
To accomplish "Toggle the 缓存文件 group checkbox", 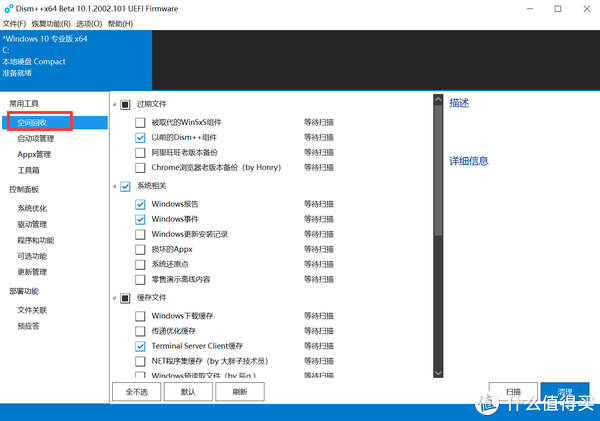I will pyautogui.click(x=125, y=298).
